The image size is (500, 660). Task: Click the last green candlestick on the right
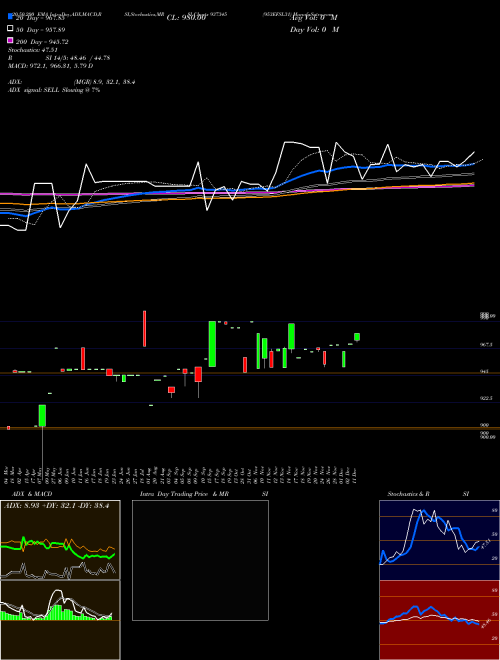357,337
